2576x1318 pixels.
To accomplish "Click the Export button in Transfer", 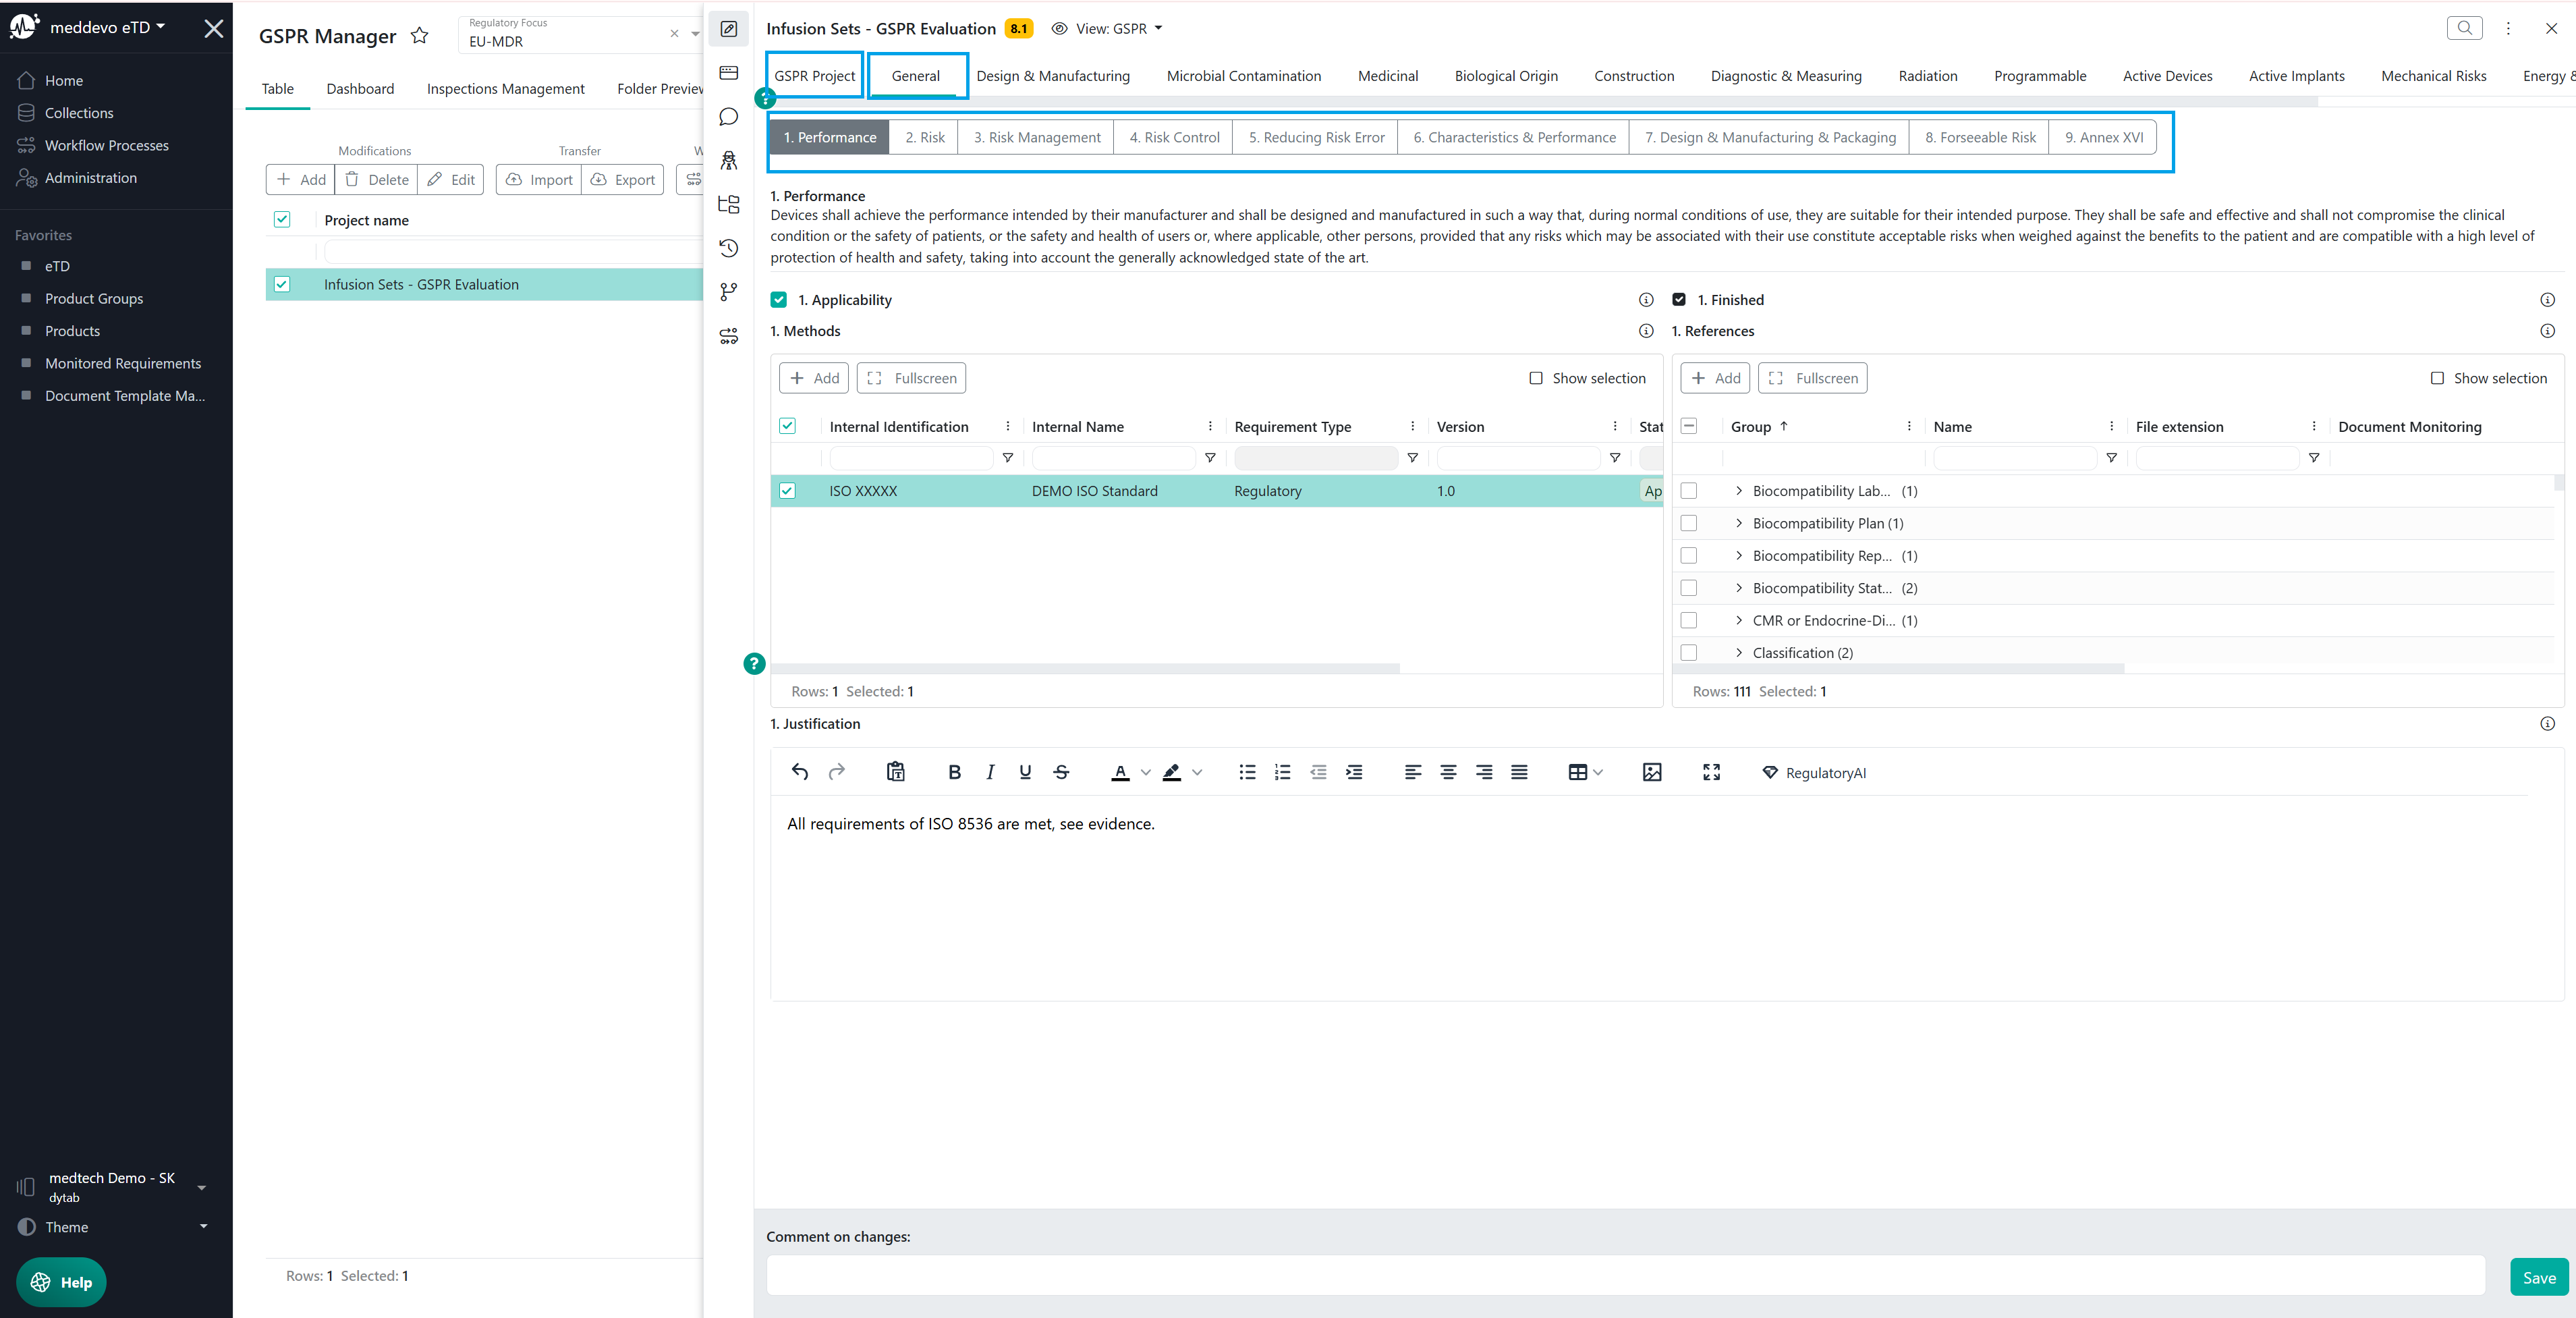I will (622, 179).
